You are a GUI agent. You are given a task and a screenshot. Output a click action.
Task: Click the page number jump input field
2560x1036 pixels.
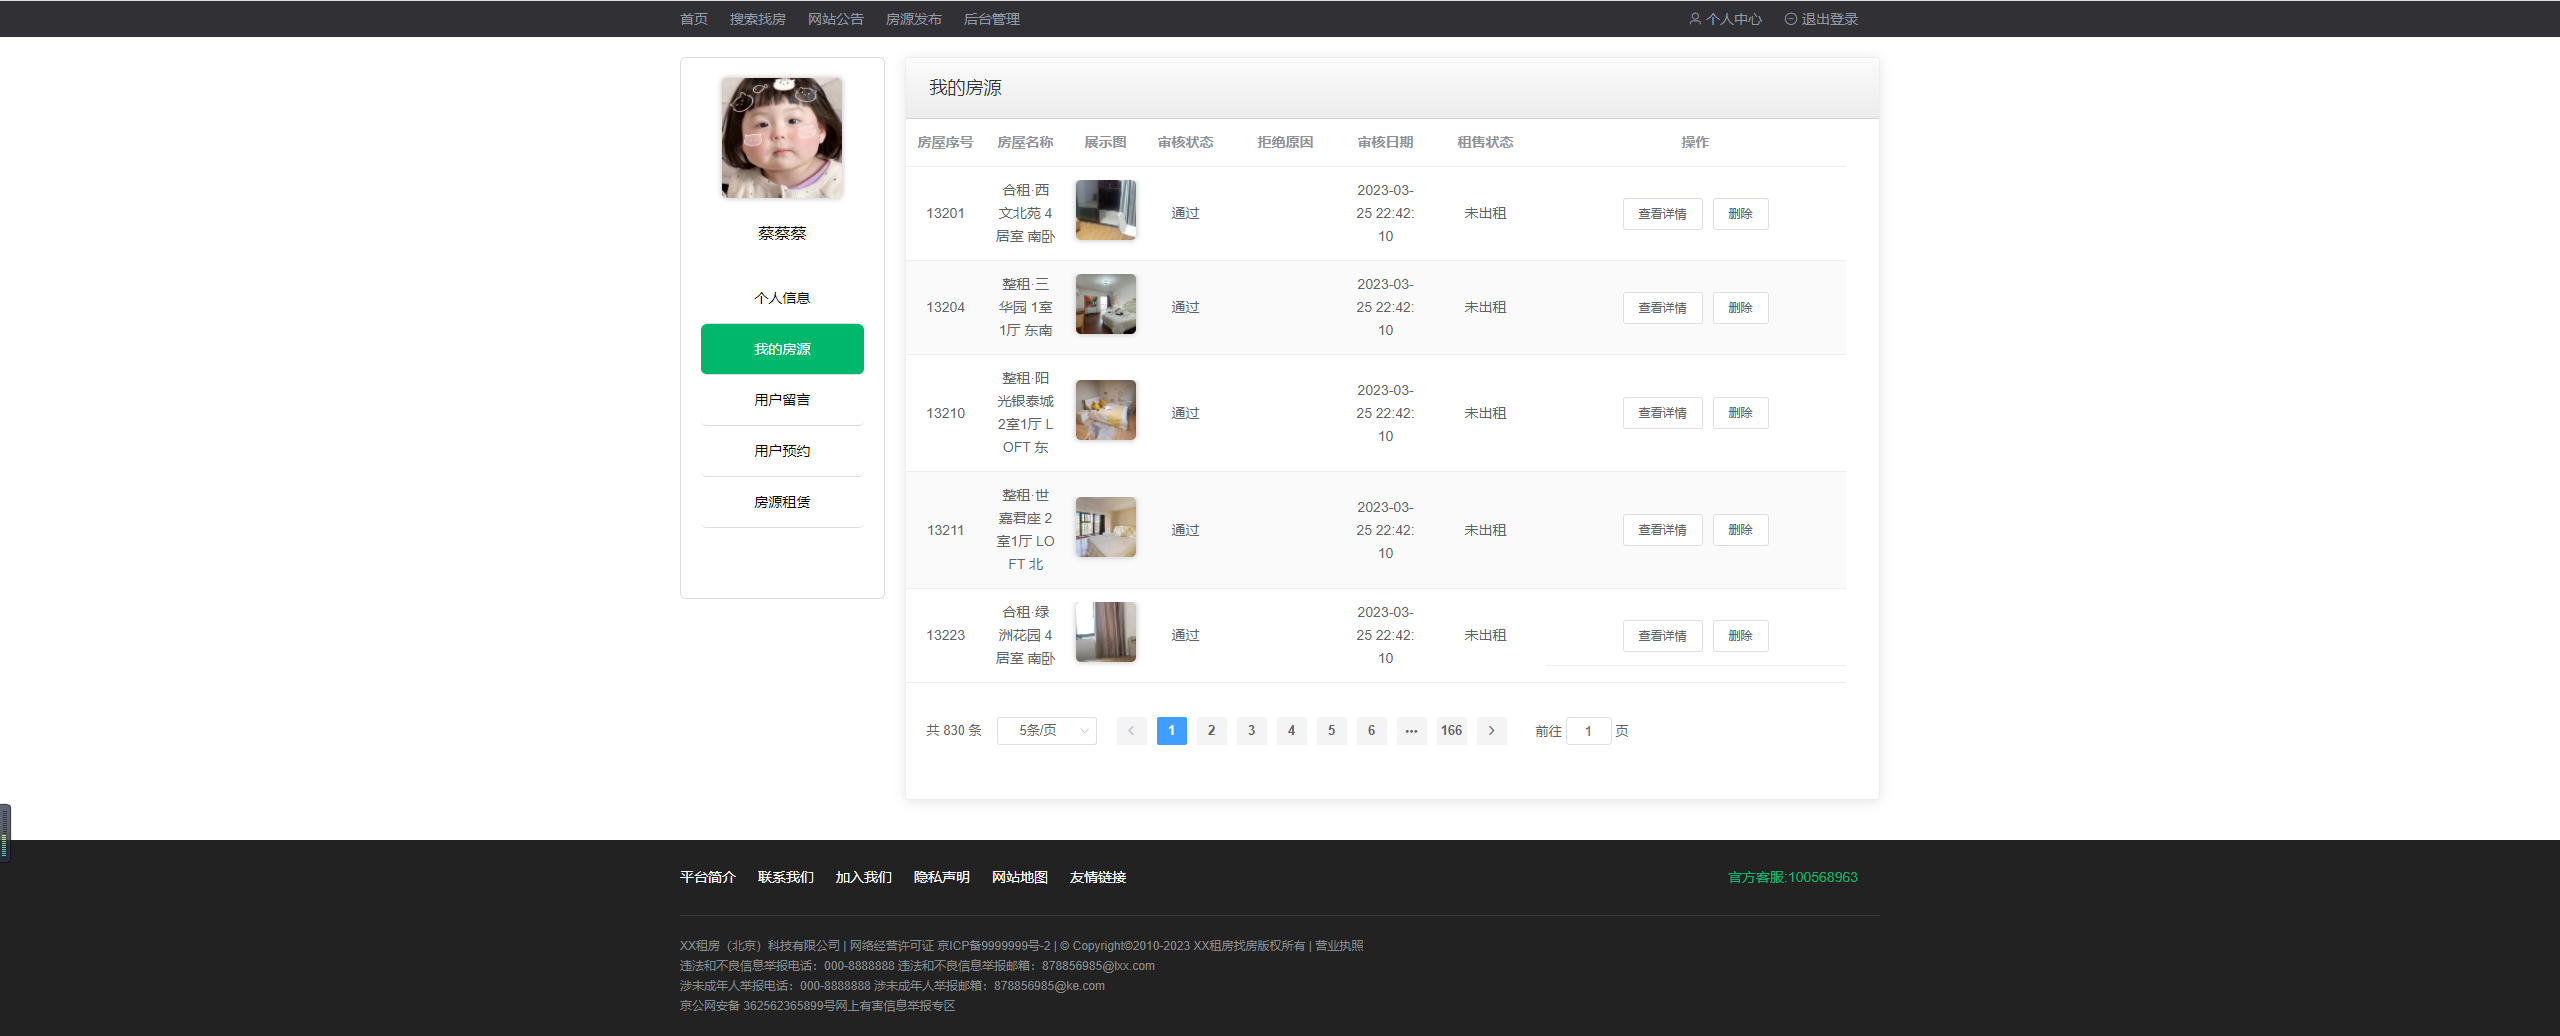click(1588, 731)
